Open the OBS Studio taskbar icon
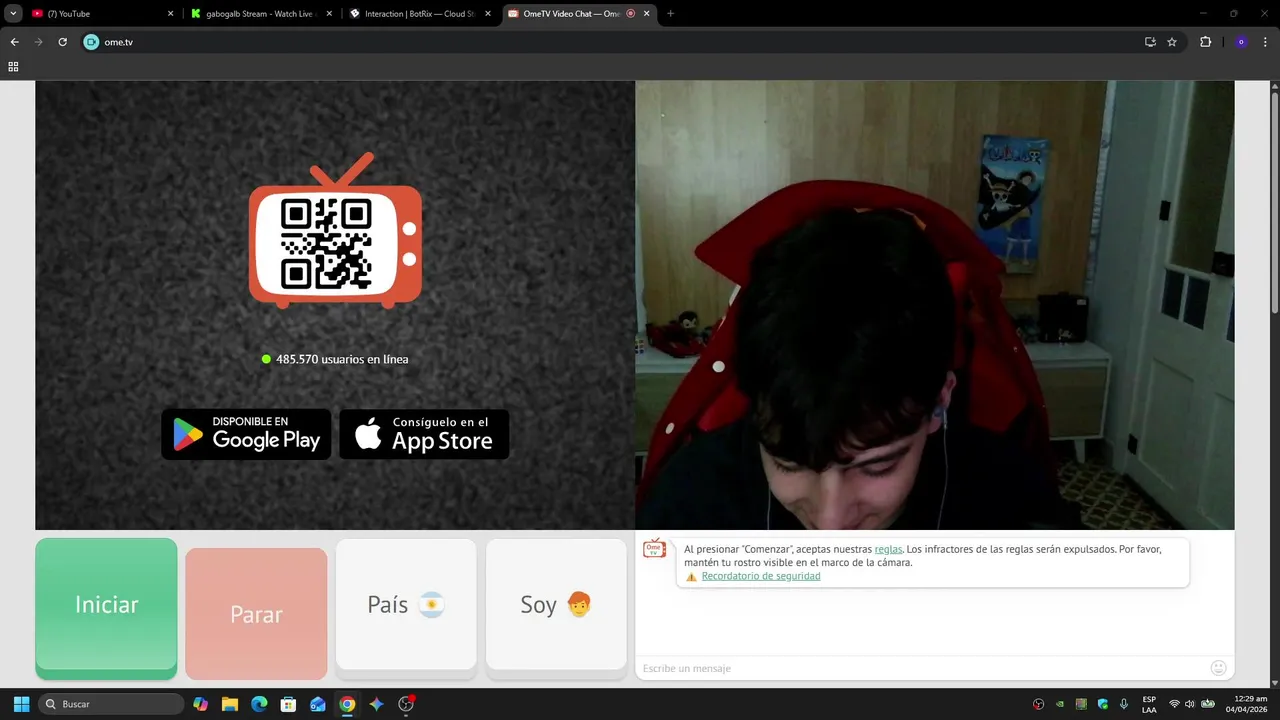Viewport: 1280px width, 720px height. (406, 704)
